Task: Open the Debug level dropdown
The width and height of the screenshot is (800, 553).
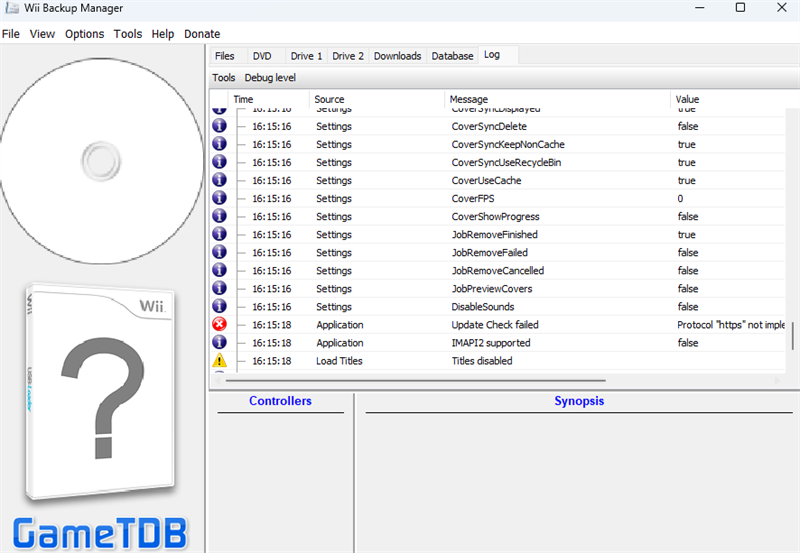Action: pyautogui.click(x=270, y=78)
